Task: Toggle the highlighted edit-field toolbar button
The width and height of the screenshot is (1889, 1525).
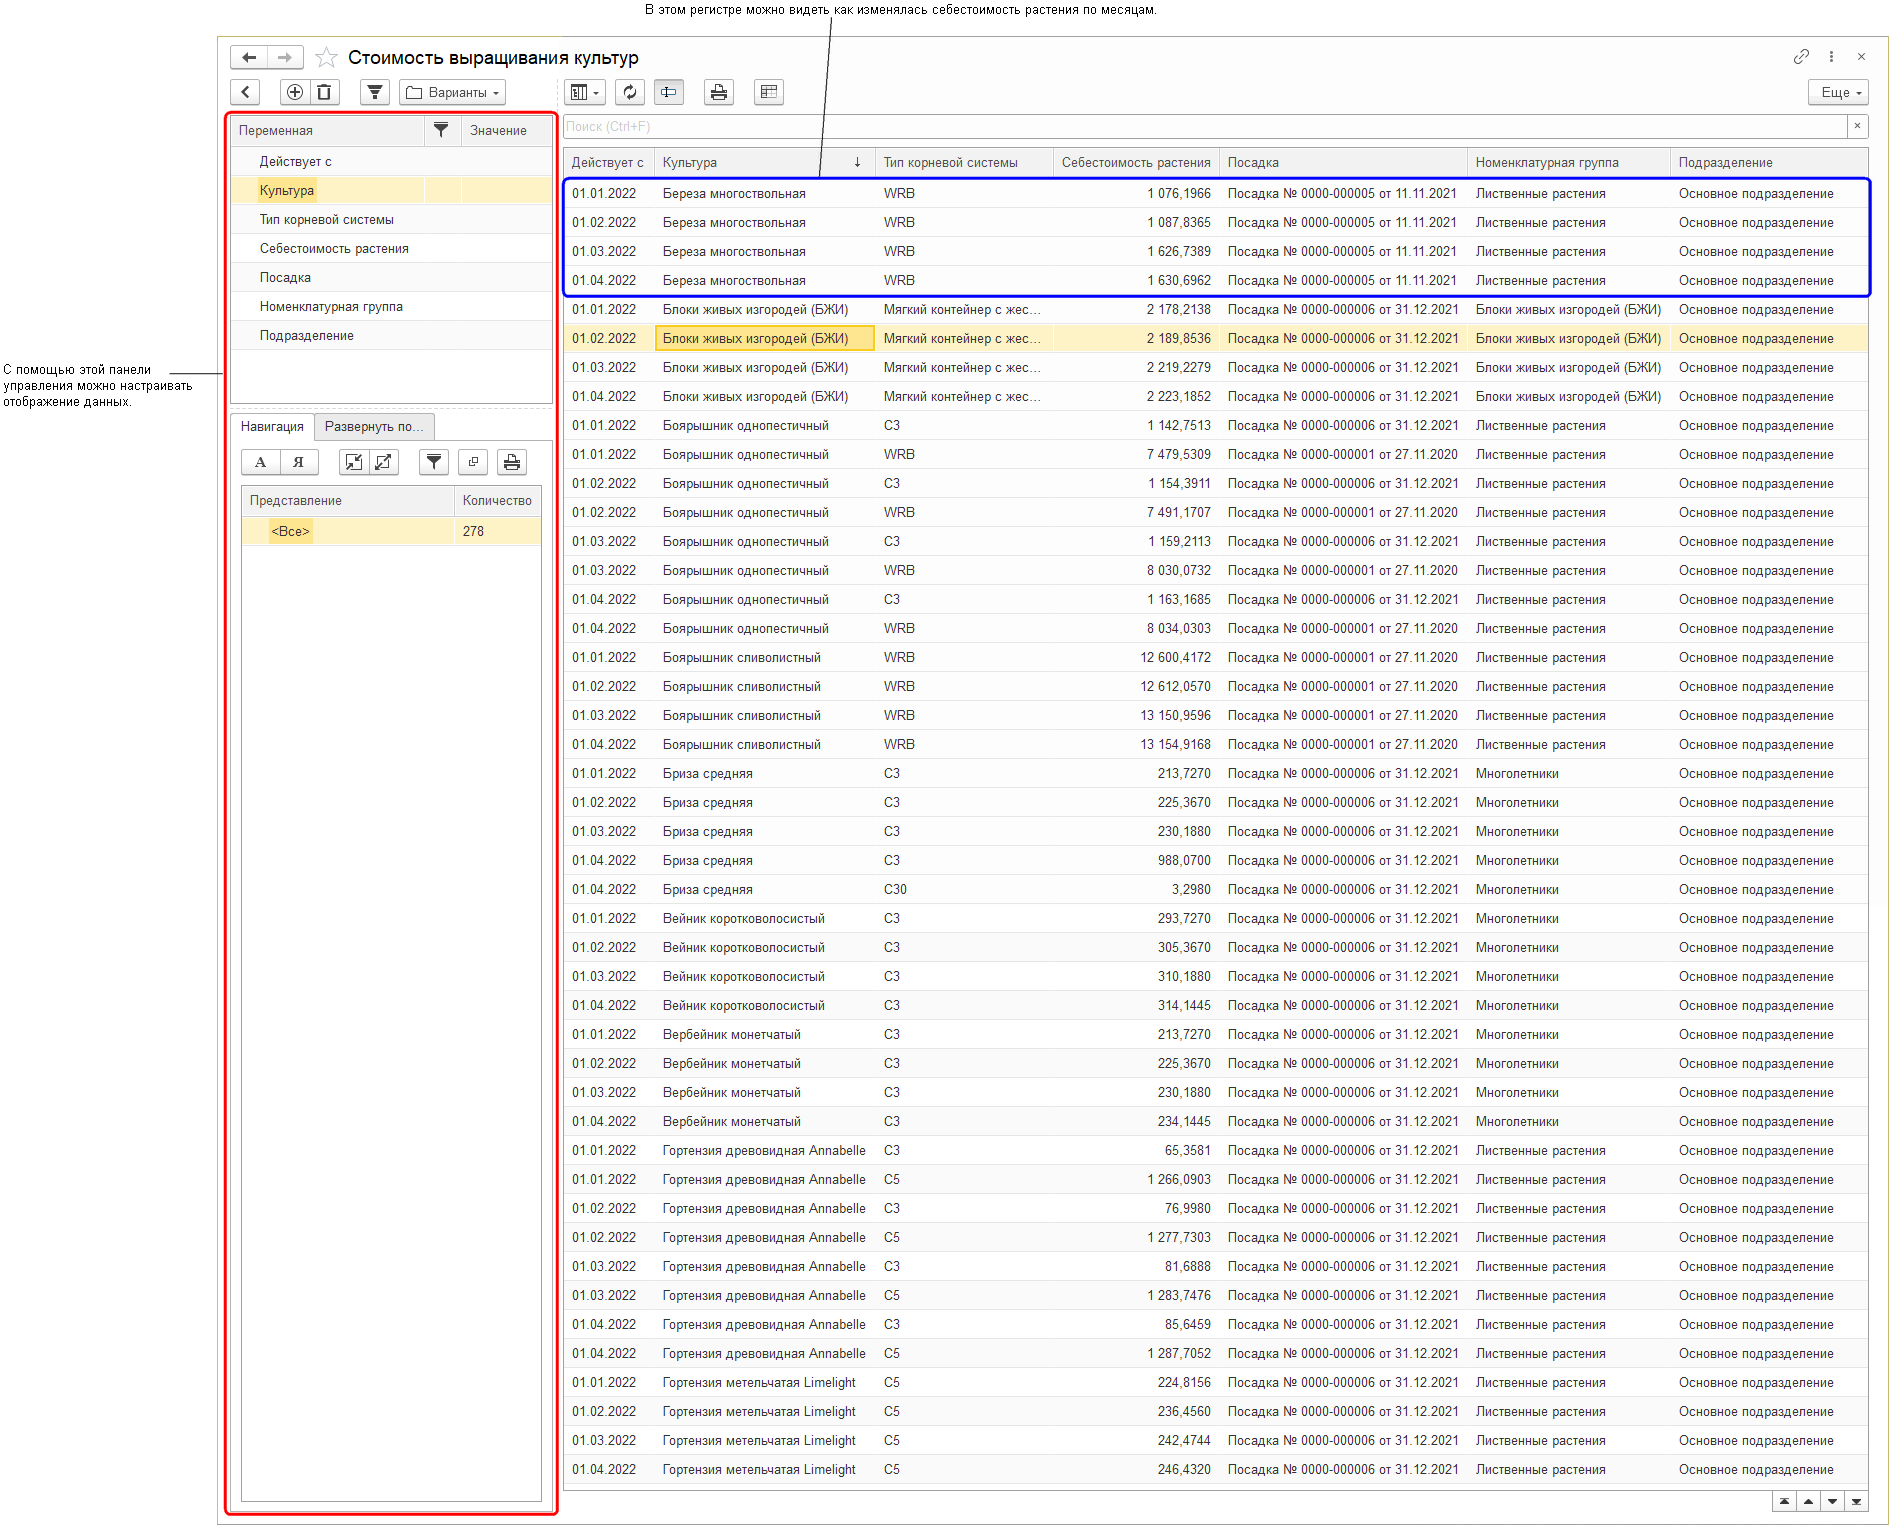Action: click(x=668, y=93)
